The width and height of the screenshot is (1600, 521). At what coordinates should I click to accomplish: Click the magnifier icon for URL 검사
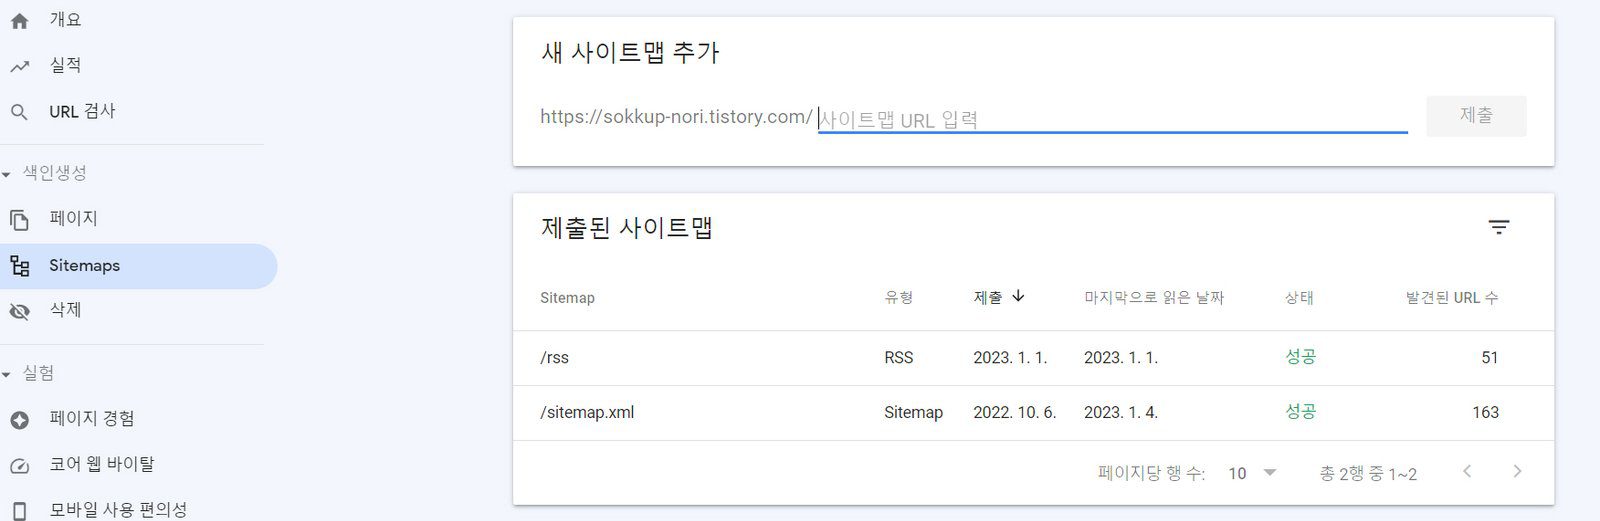[19, 112]
